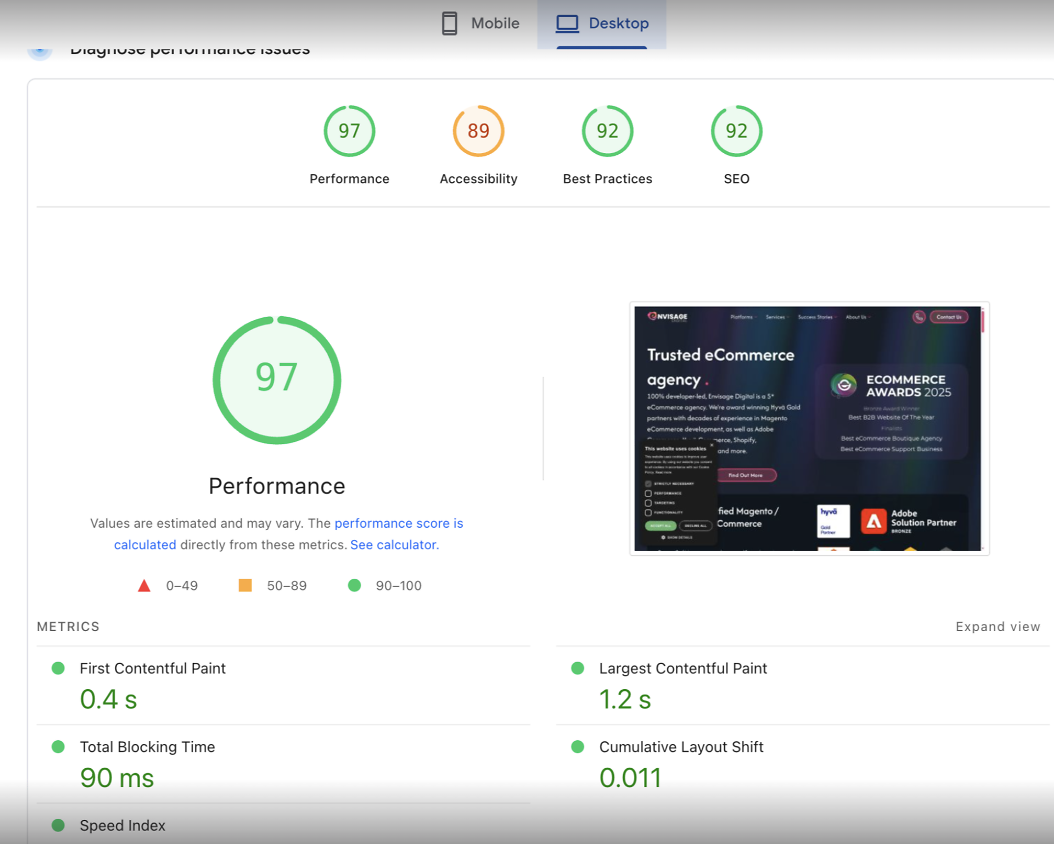This screenshot has height=844, width=1054.
Task: Click the '0.4 s' metric value
Action: point(108,700)
